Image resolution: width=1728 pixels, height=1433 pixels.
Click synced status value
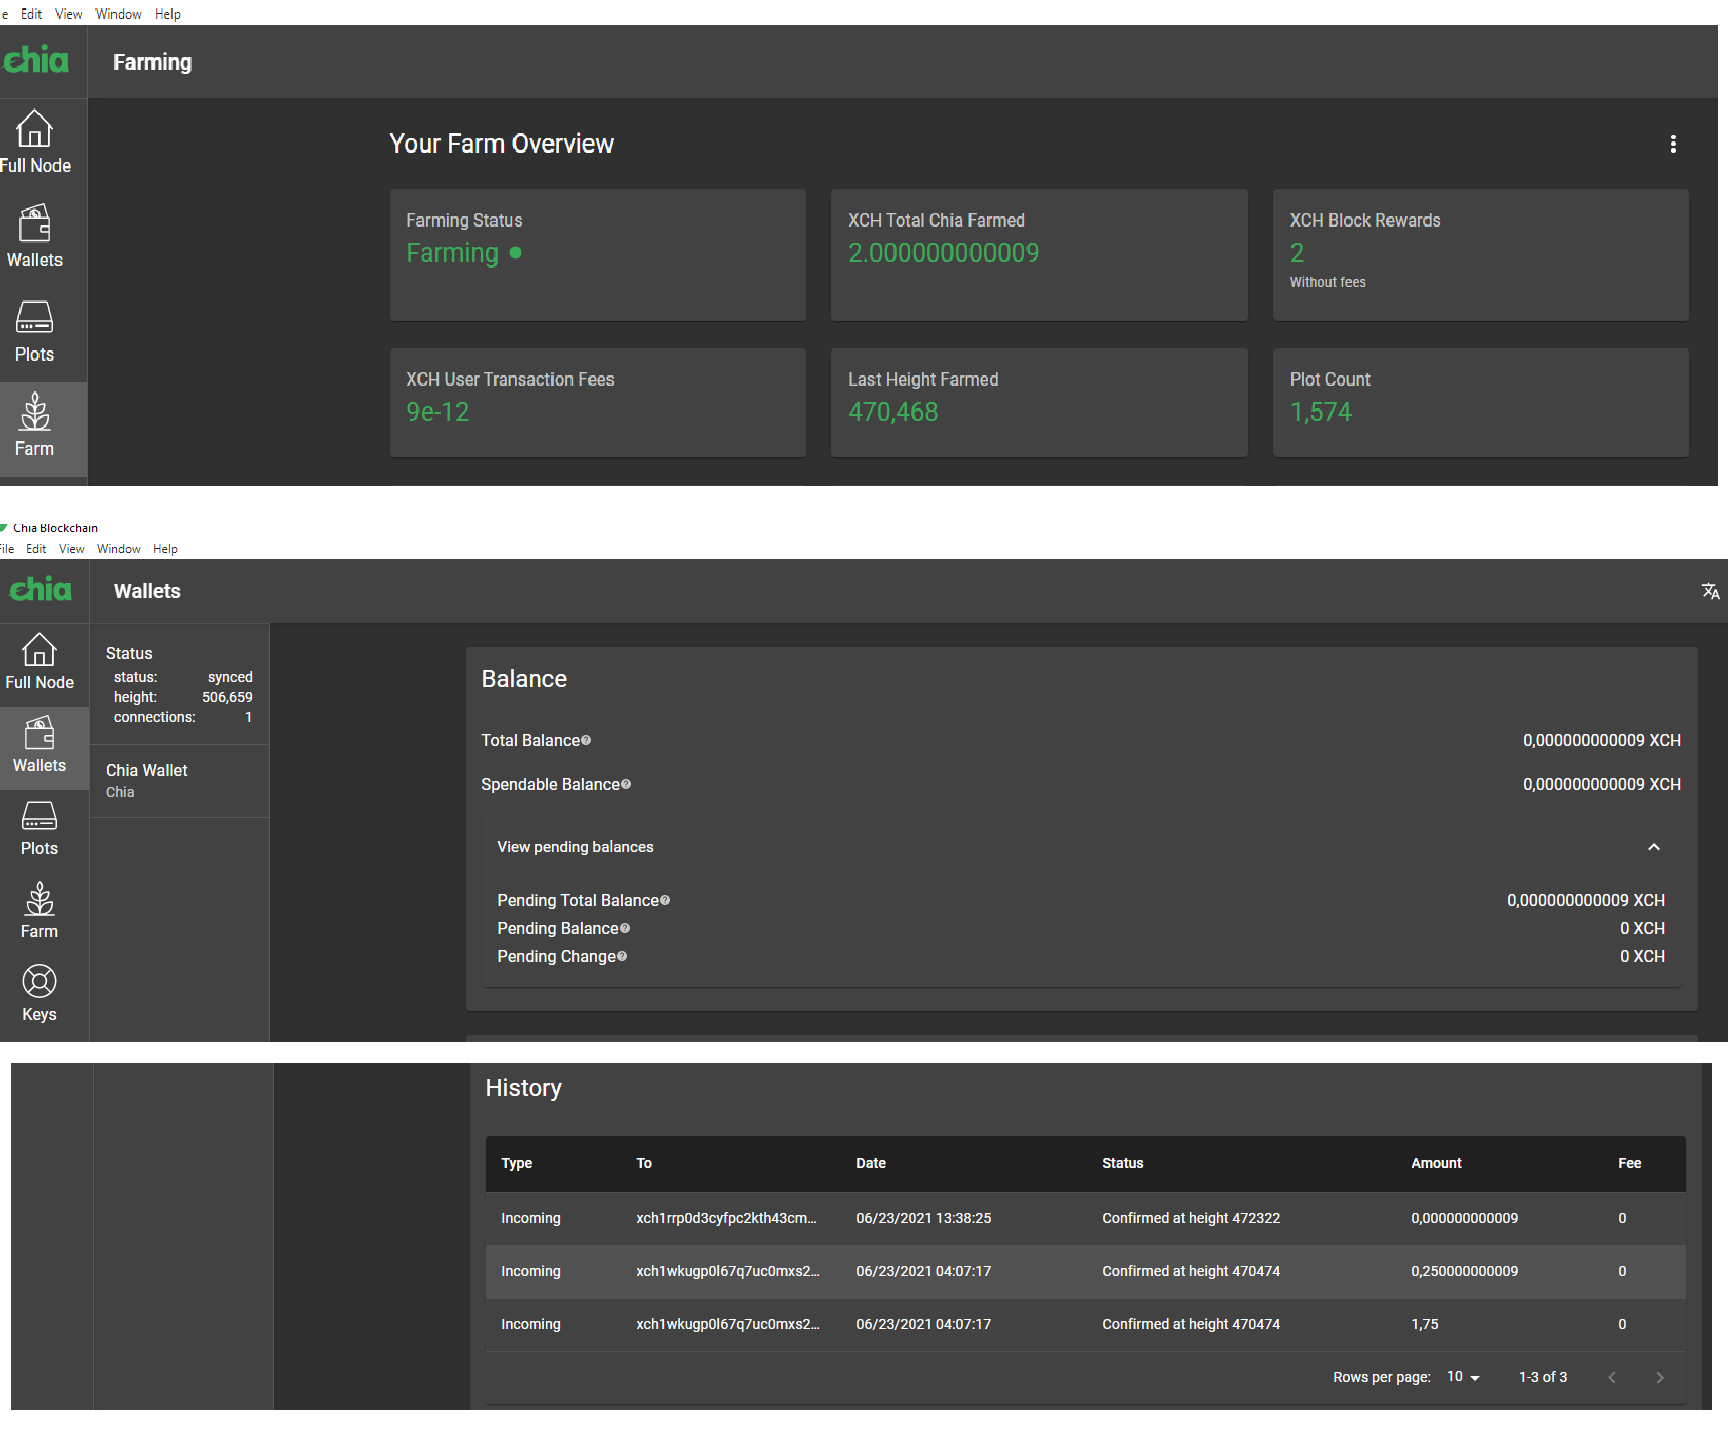[x=230, y=677]
